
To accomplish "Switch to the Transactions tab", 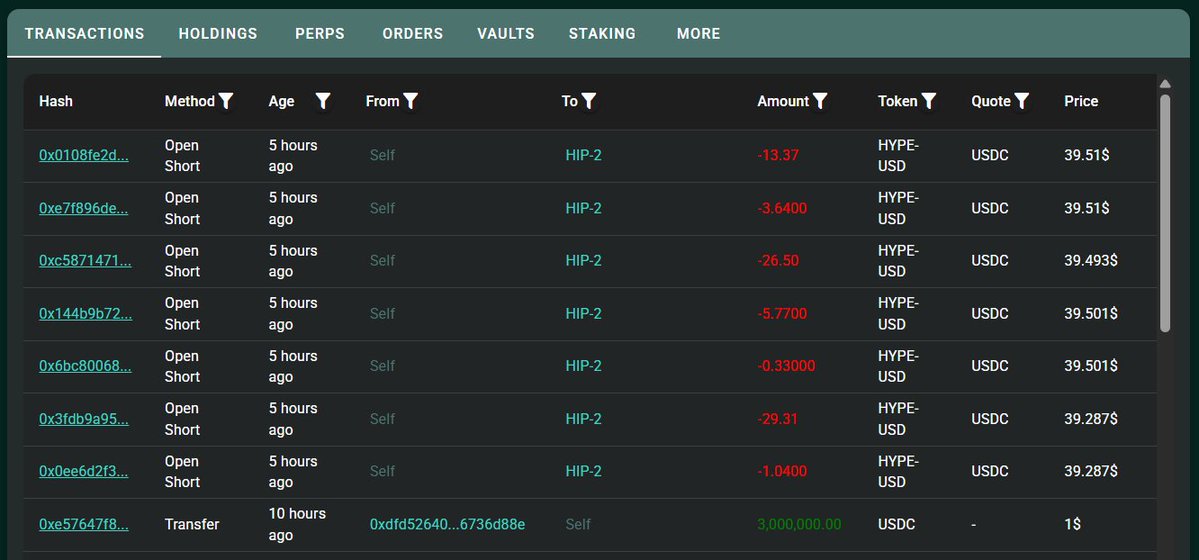I will pyautogui.click(x=84, y=34).
